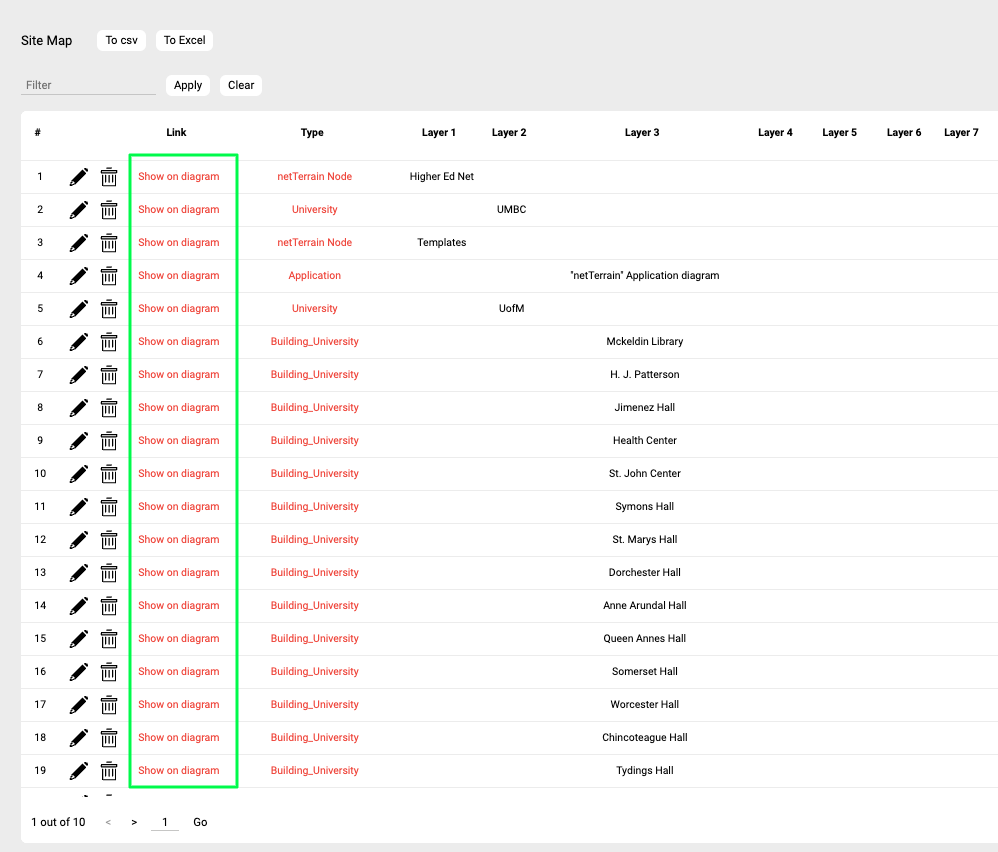Click pencil icon for Symons Hall row
The image size is (998, 852).
tap(79, 507)
